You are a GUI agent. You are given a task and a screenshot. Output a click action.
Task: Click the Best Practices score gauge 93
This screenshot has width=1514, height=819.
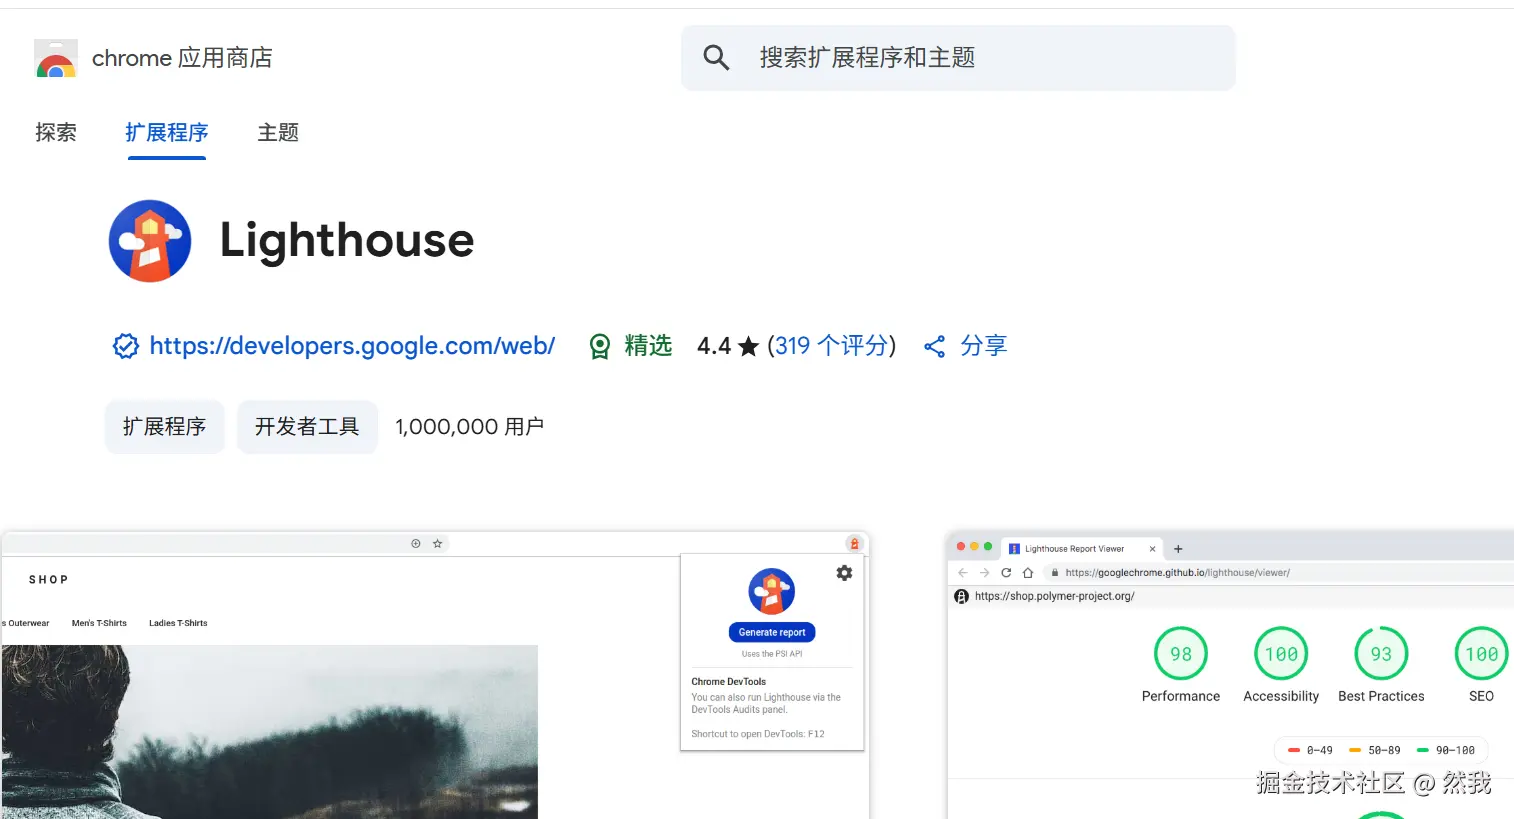(x=1381, y=654)
